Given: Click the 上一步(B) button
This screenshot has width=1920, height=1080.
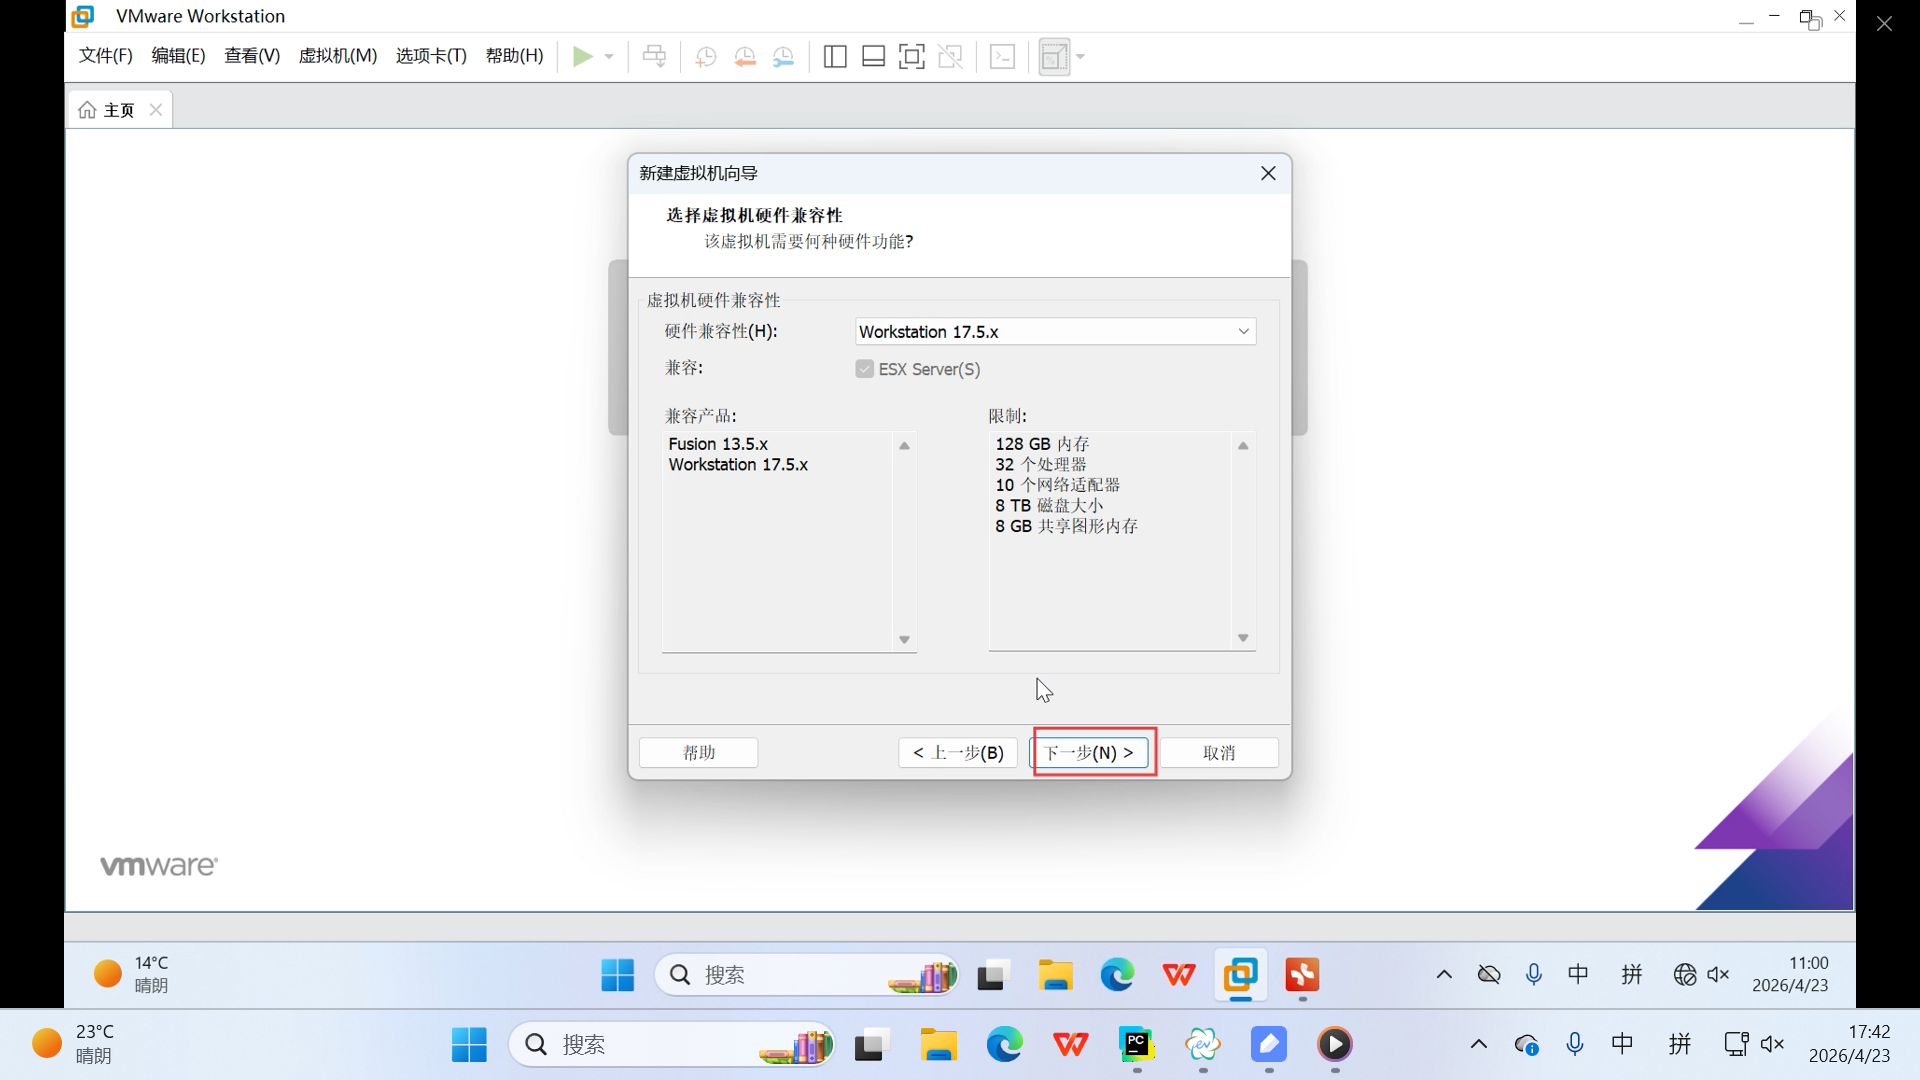Looking at the screenshot, I should pyautogui.click(x=957, y=753).
